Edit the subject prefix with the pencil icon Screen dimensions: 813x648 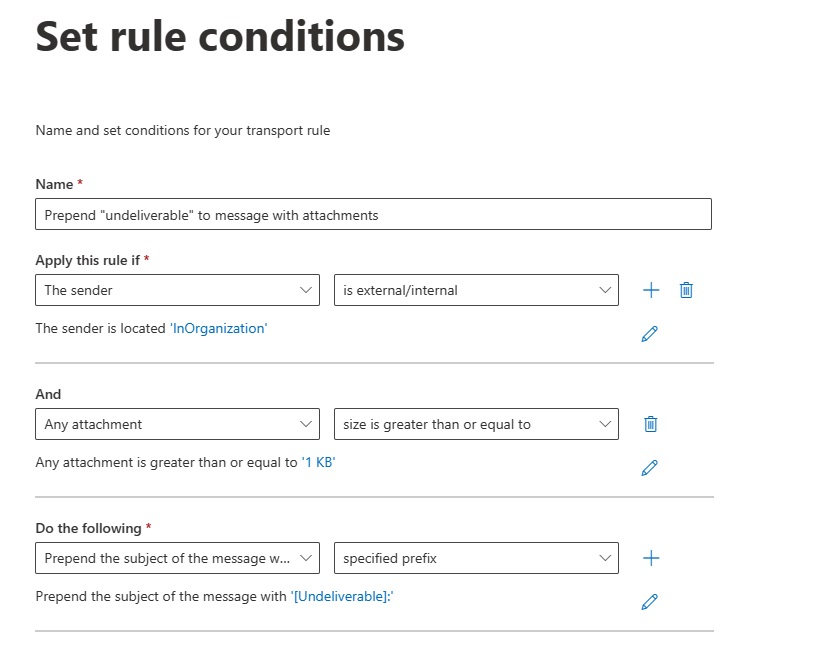tap(650, 601)
